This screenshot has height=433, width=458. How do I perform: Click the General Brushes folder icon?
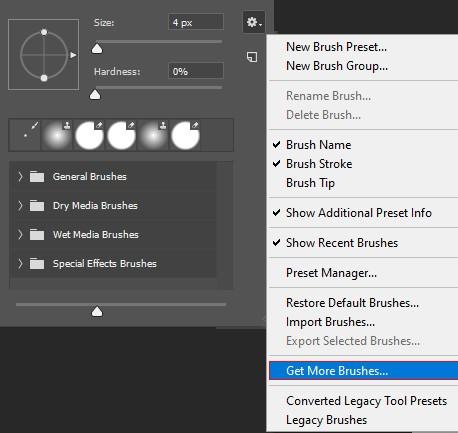tap(37, 176)
